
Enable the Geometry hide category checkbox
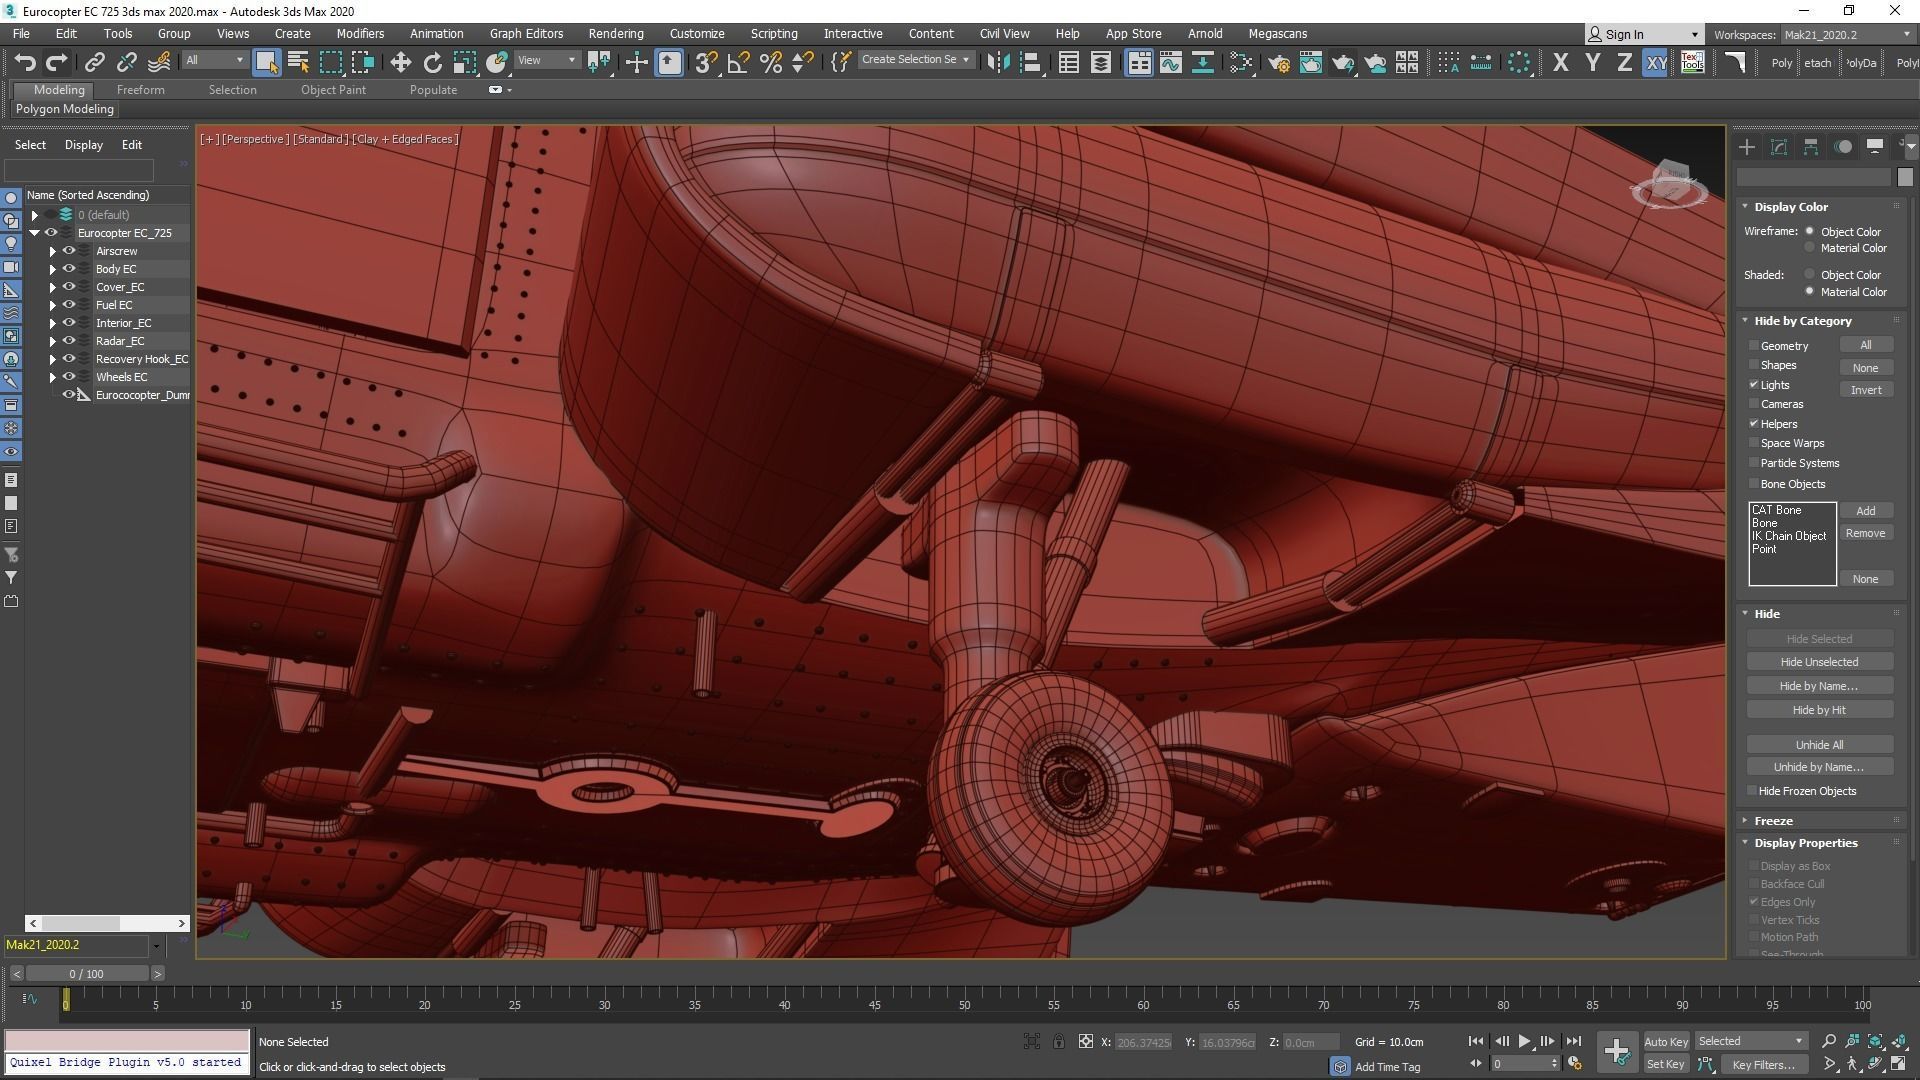coord(1754,346)
